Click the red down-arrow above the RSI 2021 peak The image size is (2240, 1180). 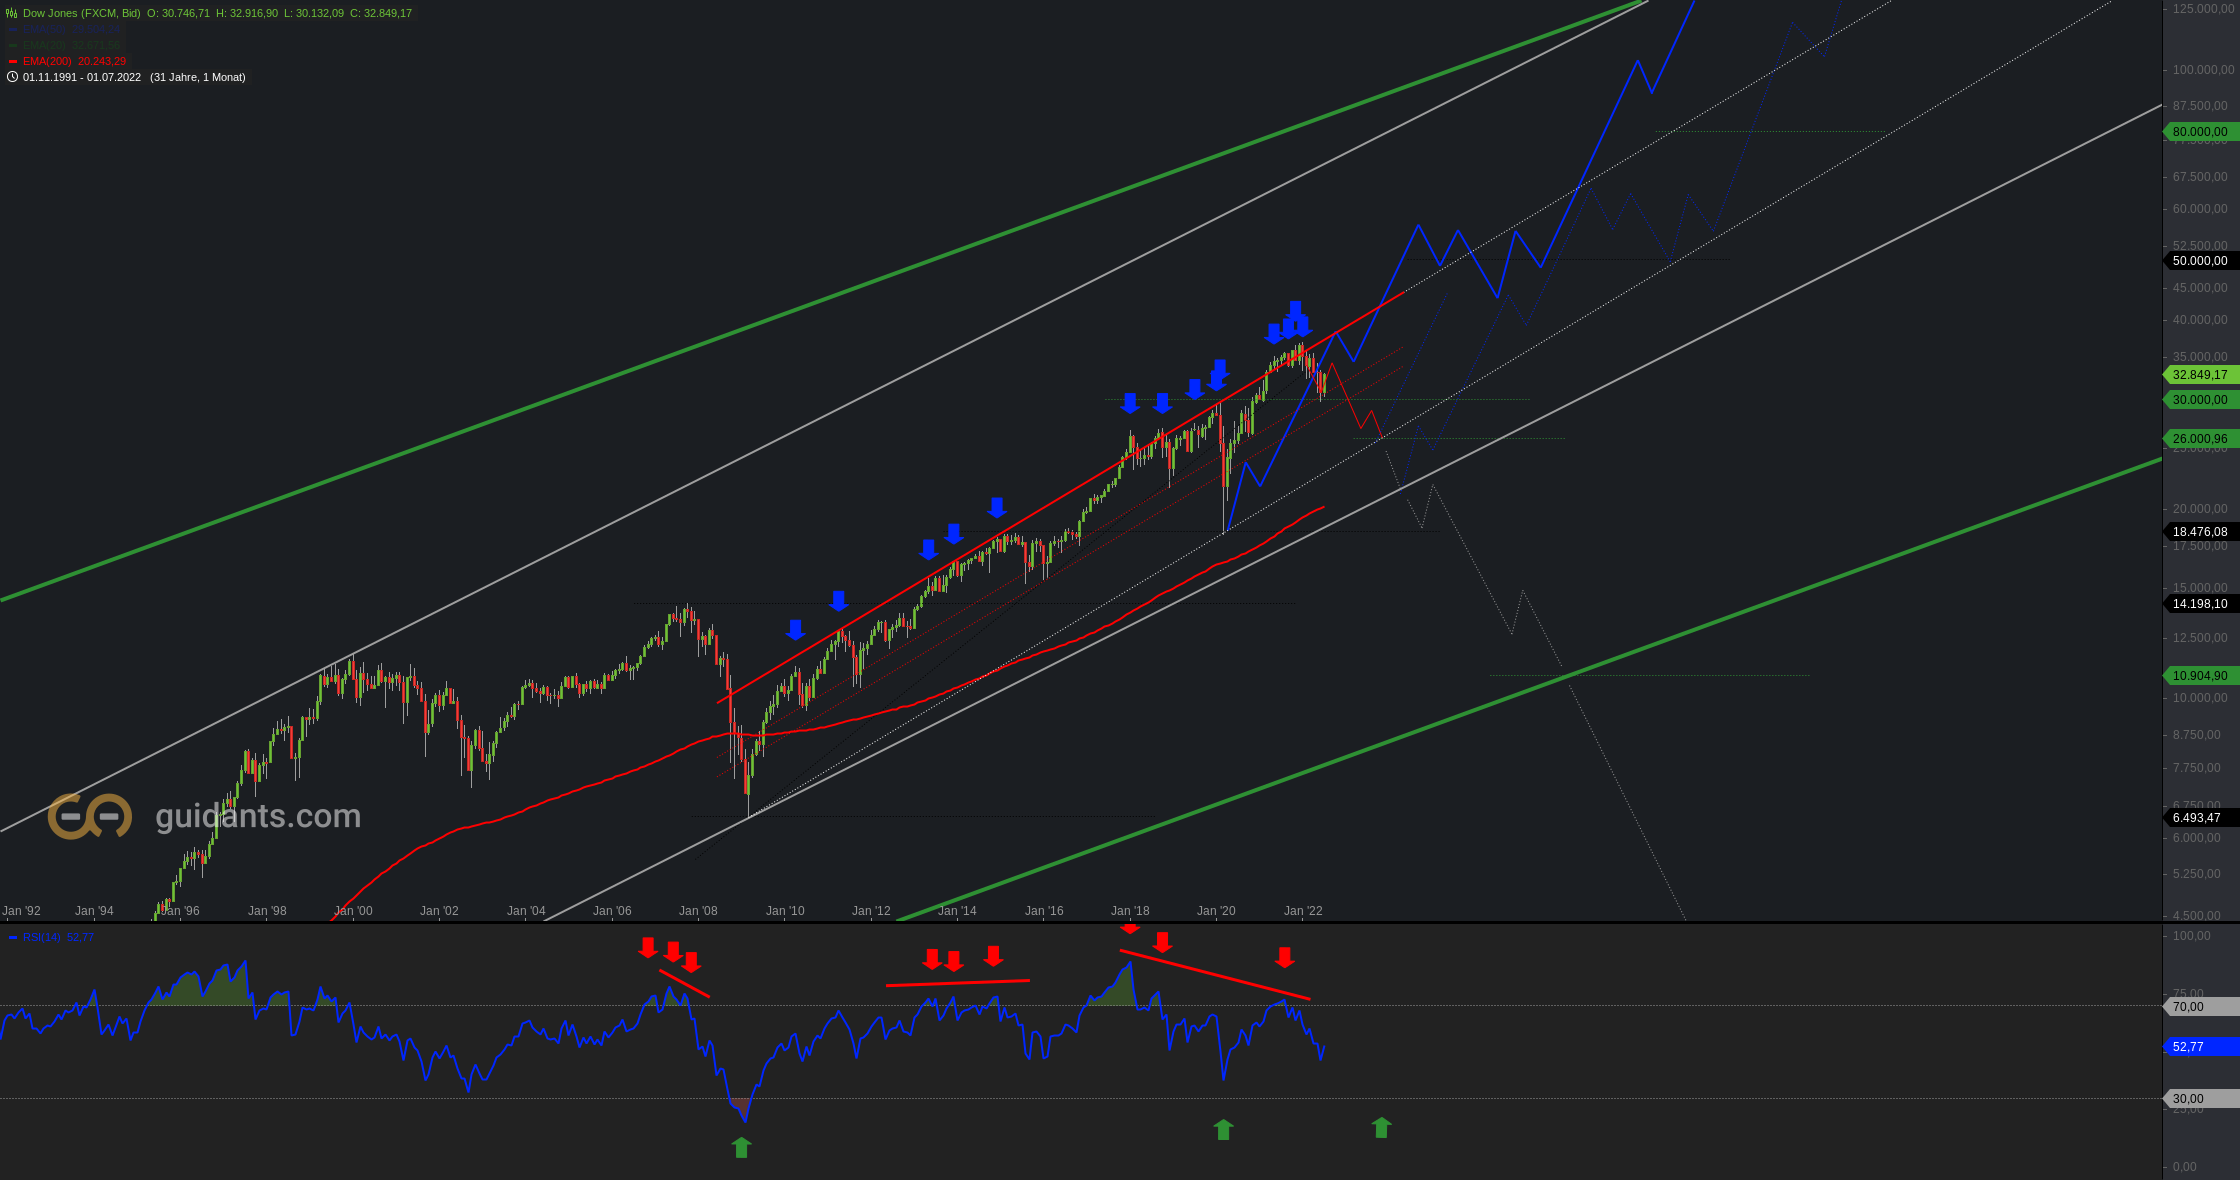tap(1285, 958)
